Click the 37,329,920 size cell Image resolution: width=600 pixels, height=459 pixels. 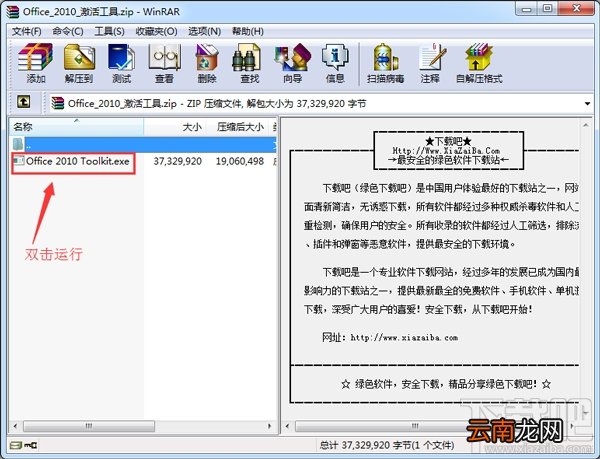point(178,161)
